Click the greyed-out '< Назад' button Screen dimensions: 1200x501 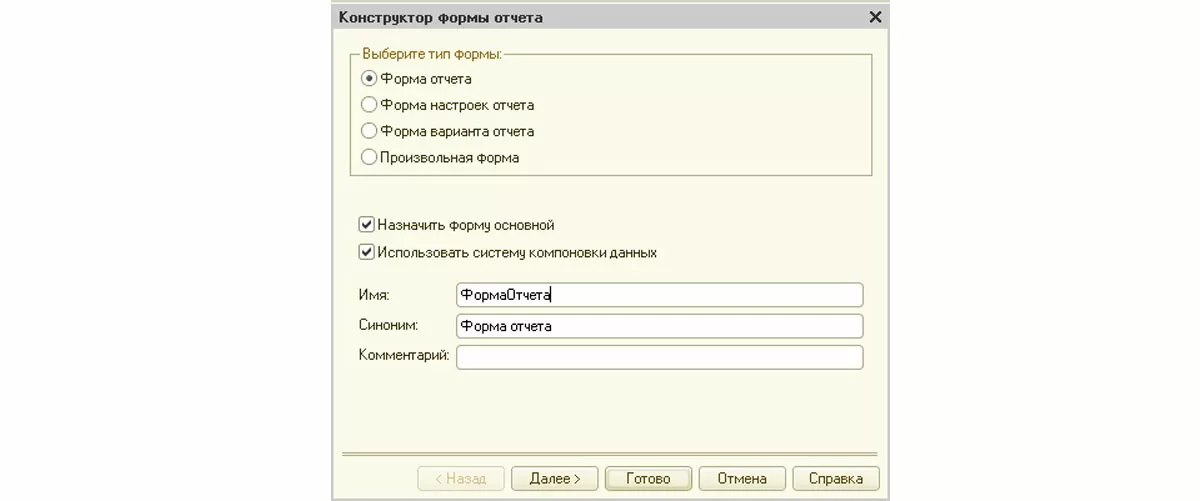click(x=461, y=479)
